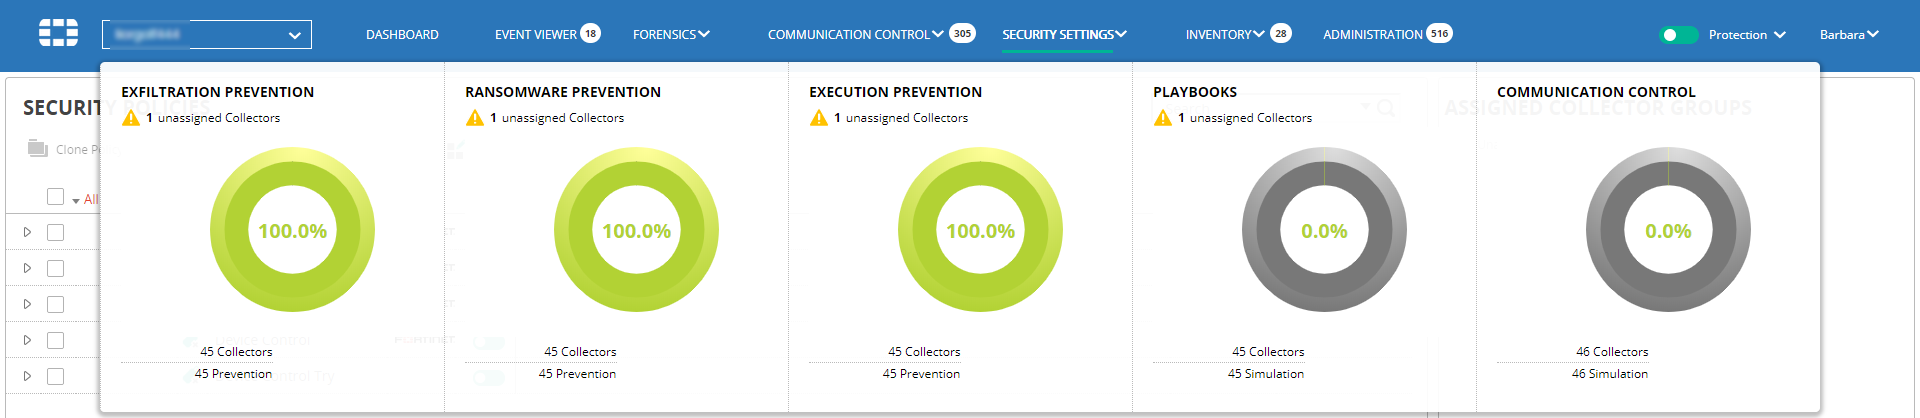Toggle the green Protection switch
1920x418 pixels.
click(1679, 35)
